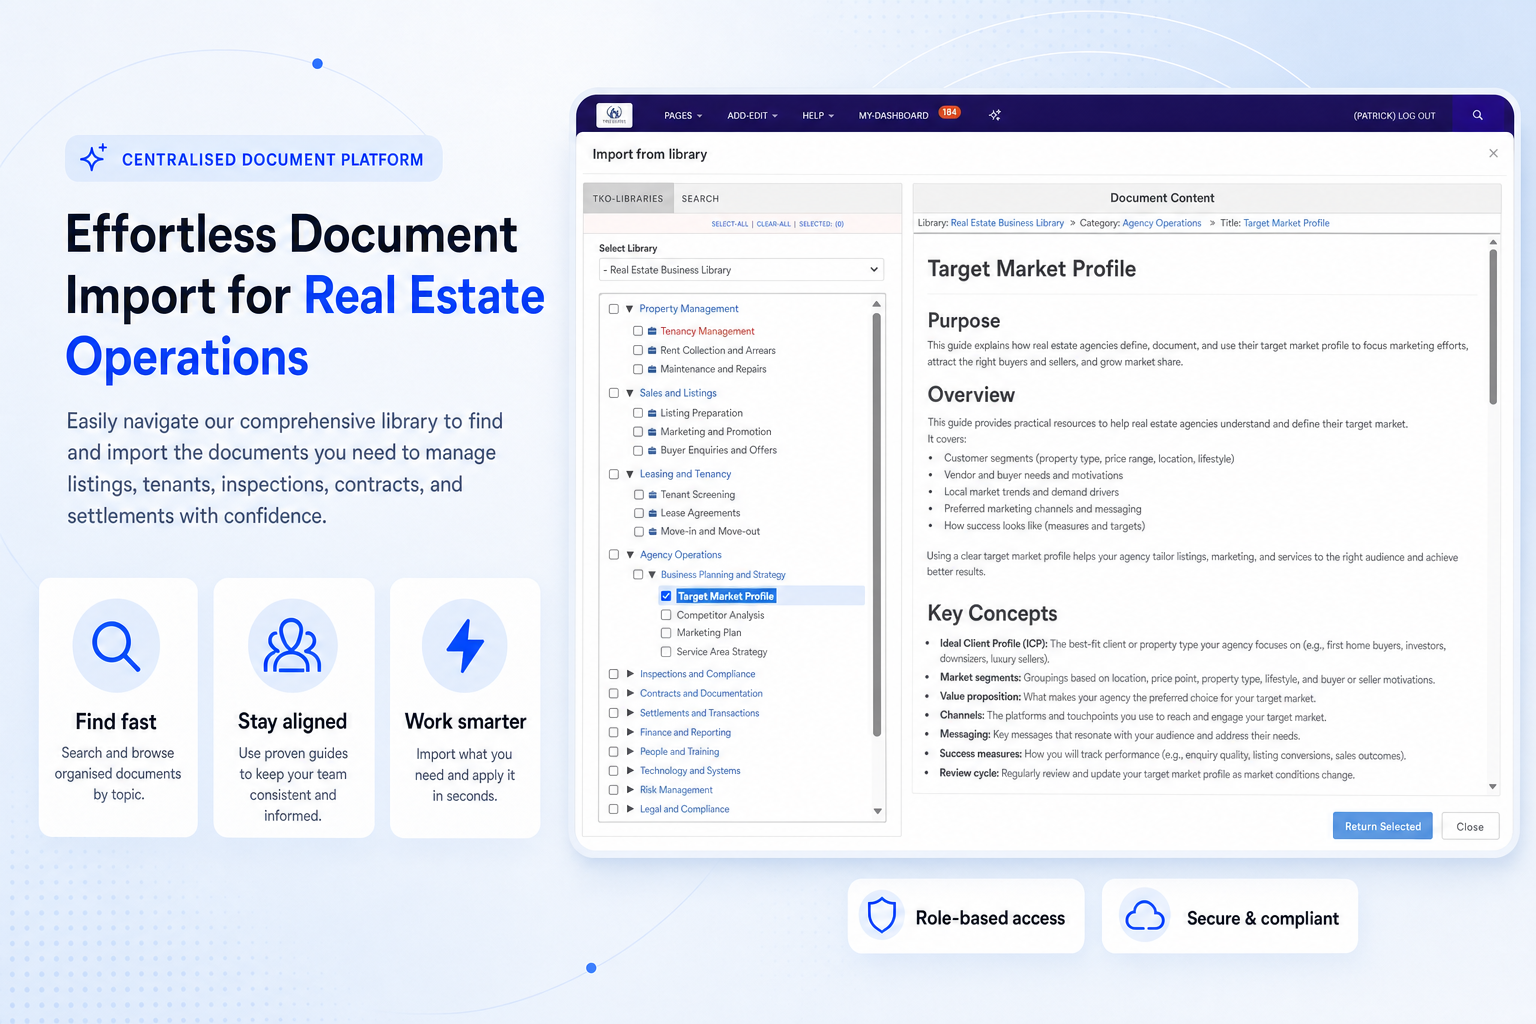Open the Select Library dropdown
This screenshot has height=1024, width=1536.
741,270
